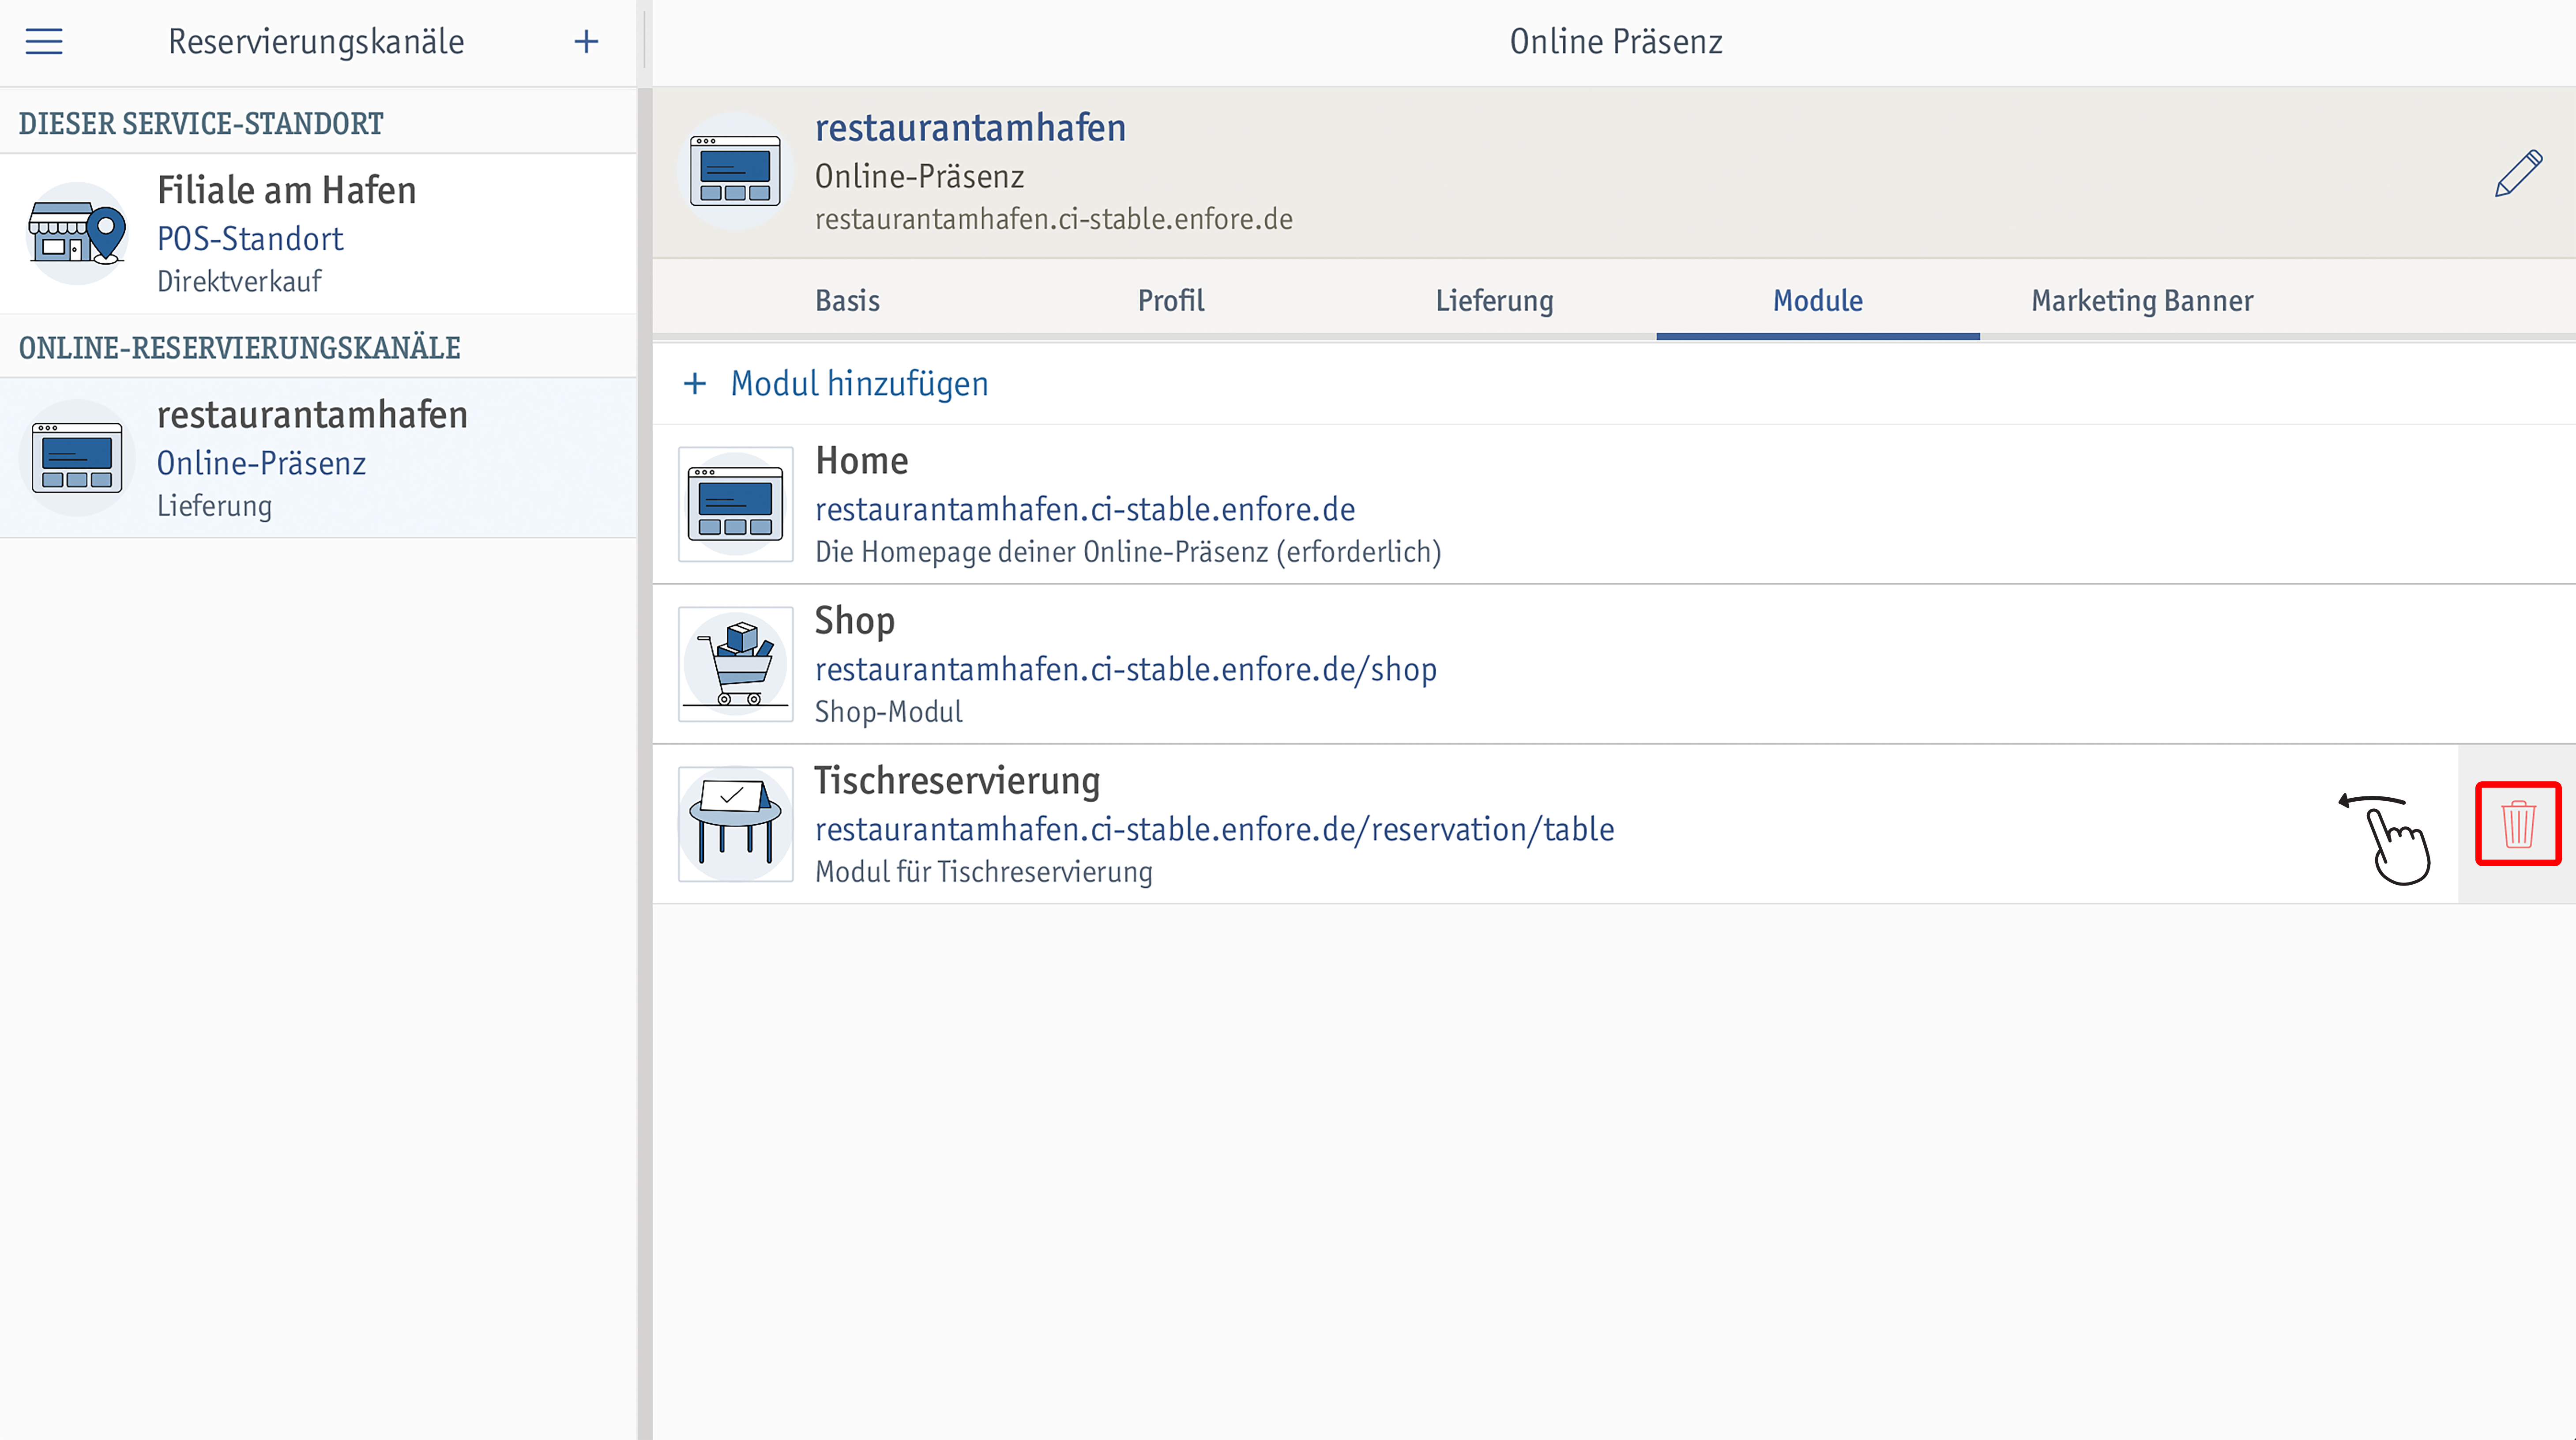
Task: Select Filiale am Hafen location
Action: (318, 234)
